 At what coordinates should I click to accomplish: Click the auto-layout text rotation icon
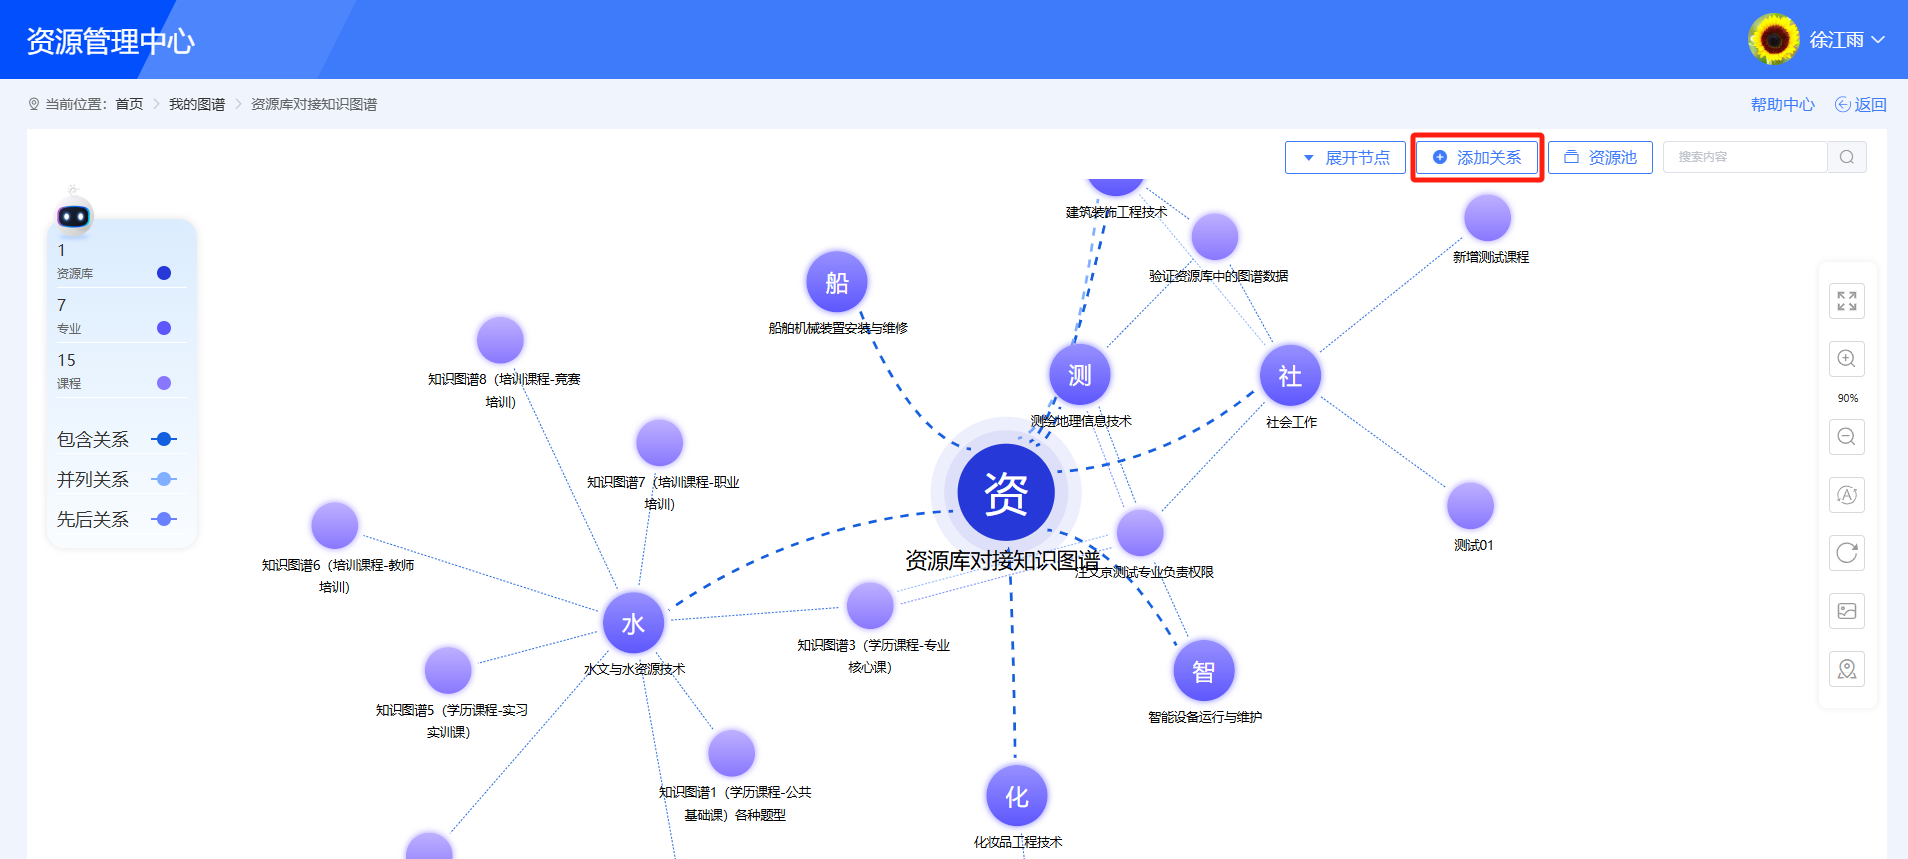pos(1846,495)
